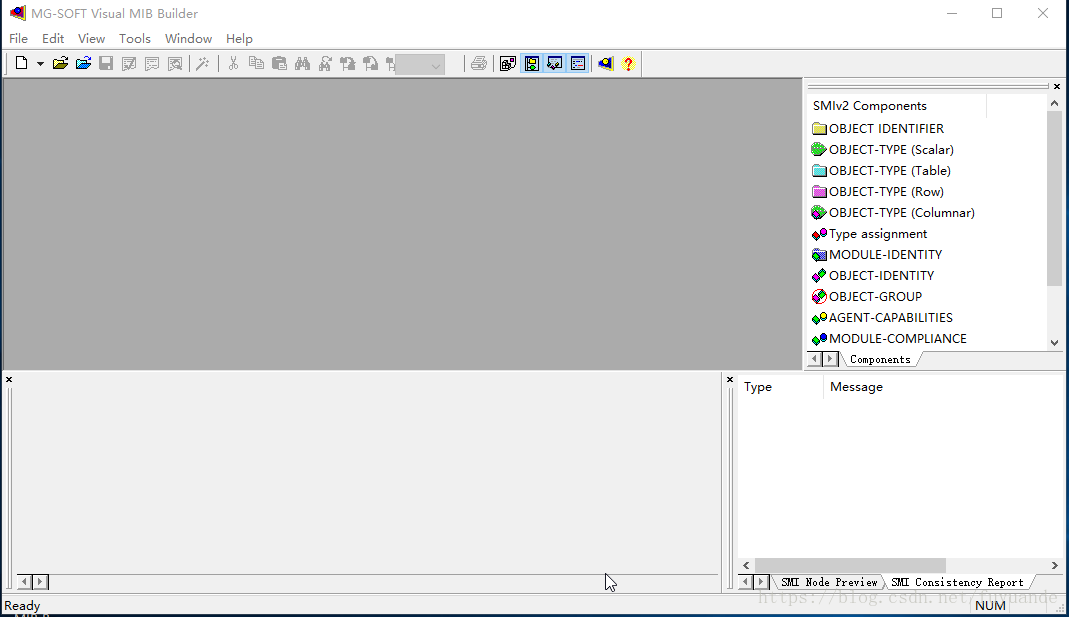Click the Print icon in toolbar
1069x617 pixels.
pos(479,63)
